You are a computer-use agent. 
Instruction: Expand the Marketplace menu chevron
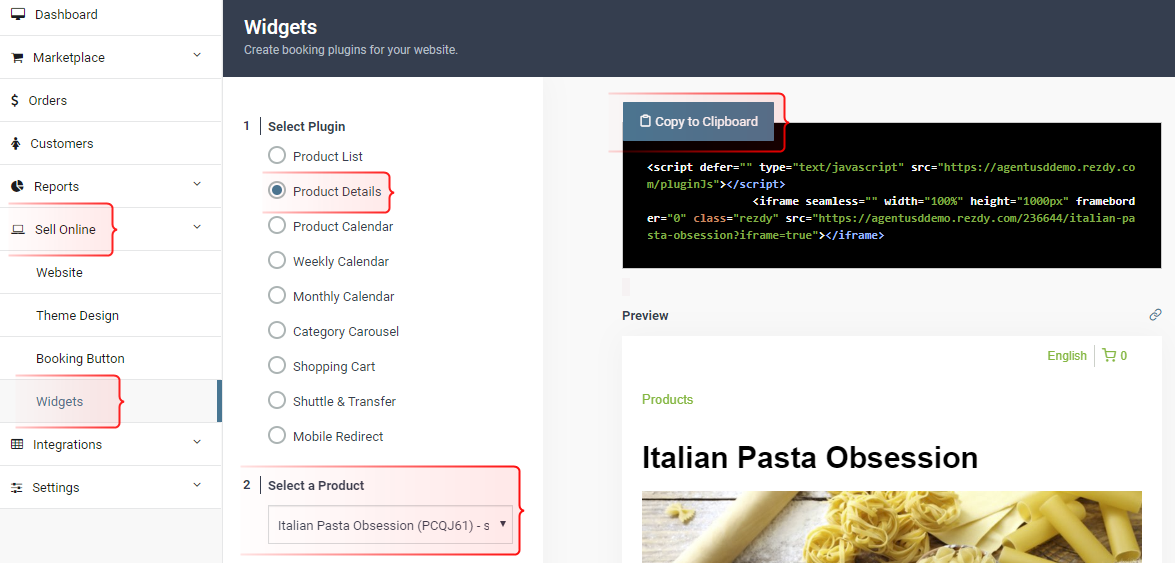coord(197,55)
